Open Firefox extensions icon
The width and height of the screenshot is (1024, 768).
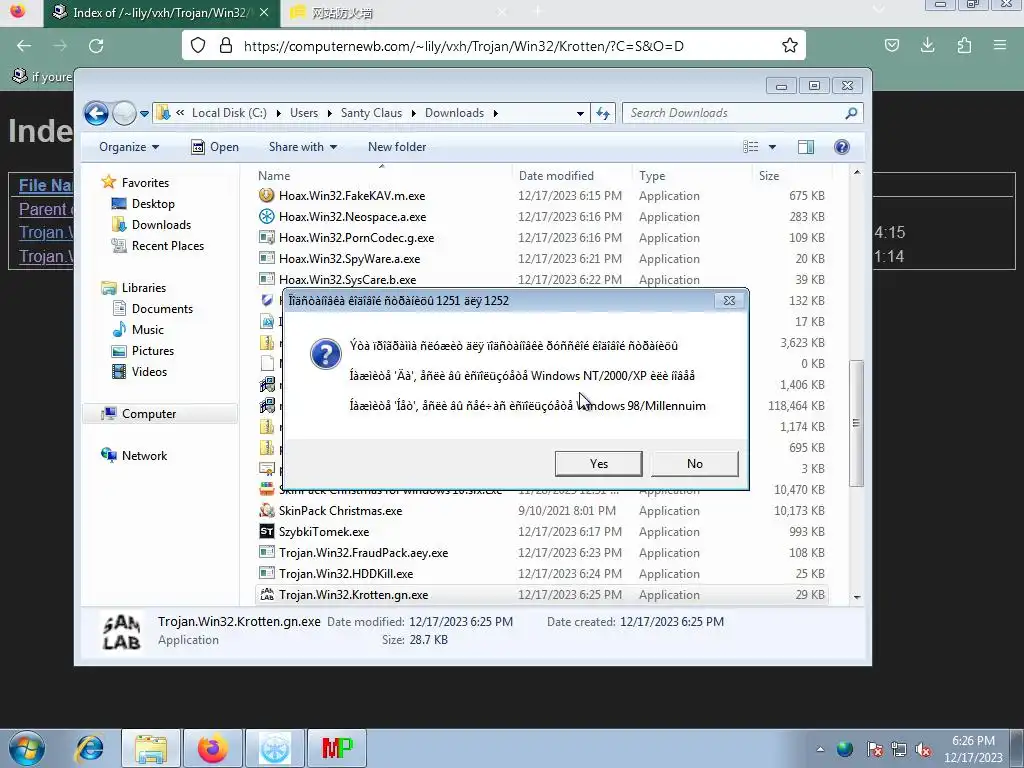964,45
